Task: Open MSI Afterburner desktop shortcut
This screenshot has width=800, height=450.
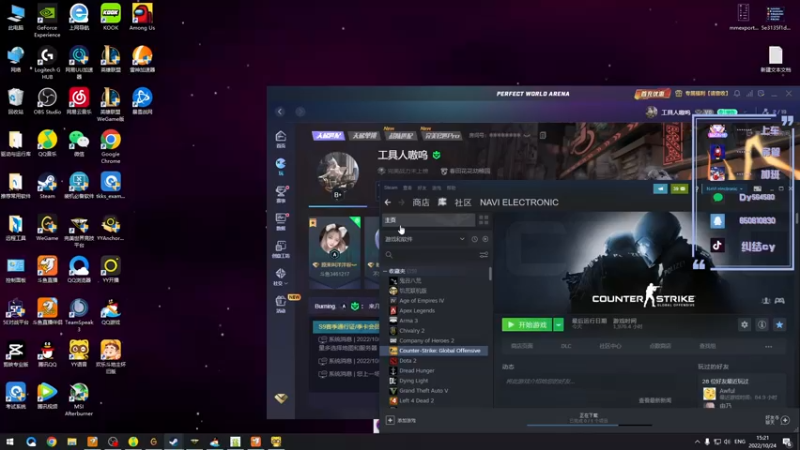Action: [79, 400]
